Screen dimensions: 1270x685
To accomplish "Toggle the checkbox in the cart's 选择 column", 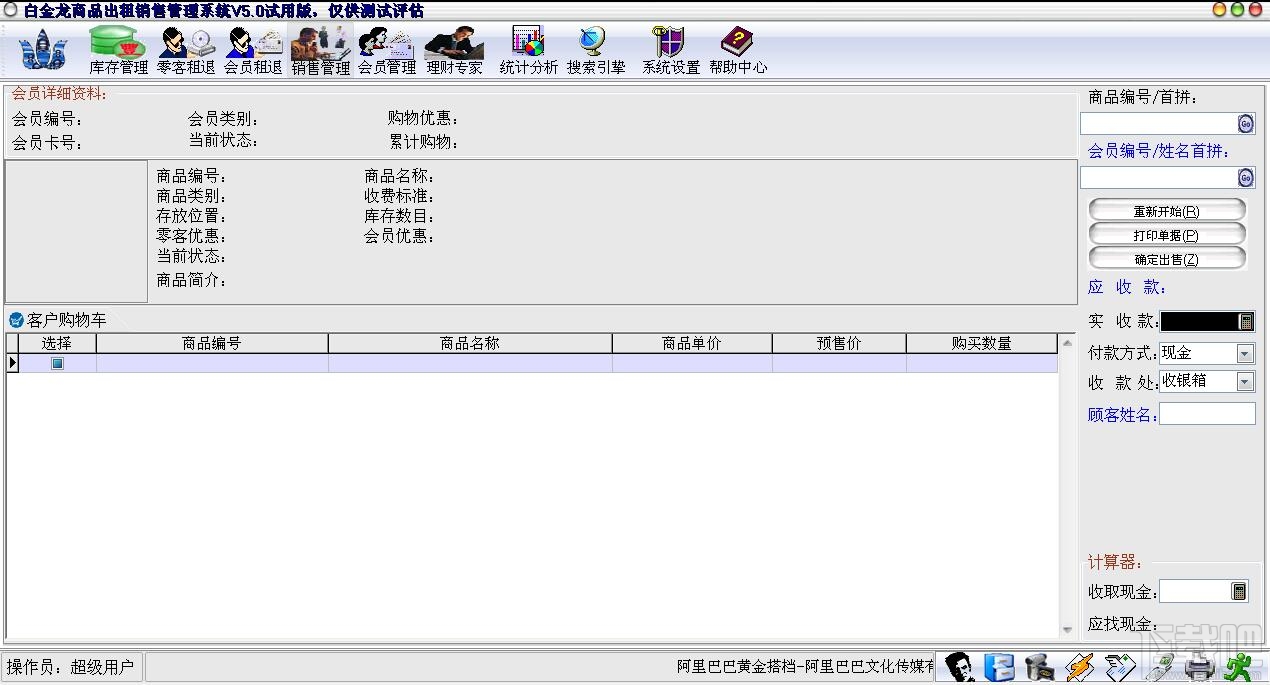I will pos(57,363).
